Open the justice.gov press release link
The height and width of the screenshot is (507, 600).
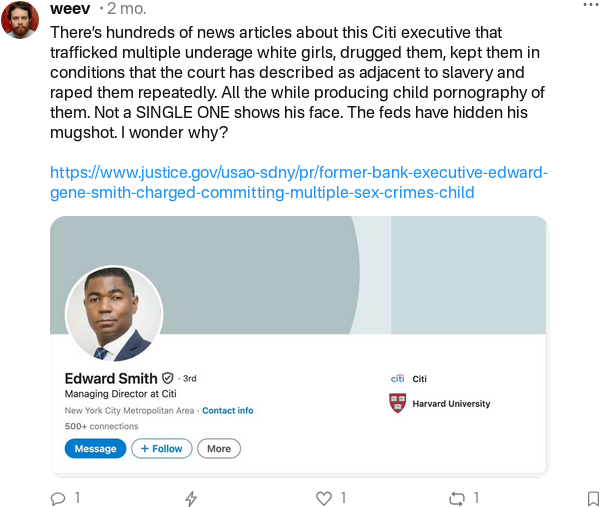[x=298, y=182]
